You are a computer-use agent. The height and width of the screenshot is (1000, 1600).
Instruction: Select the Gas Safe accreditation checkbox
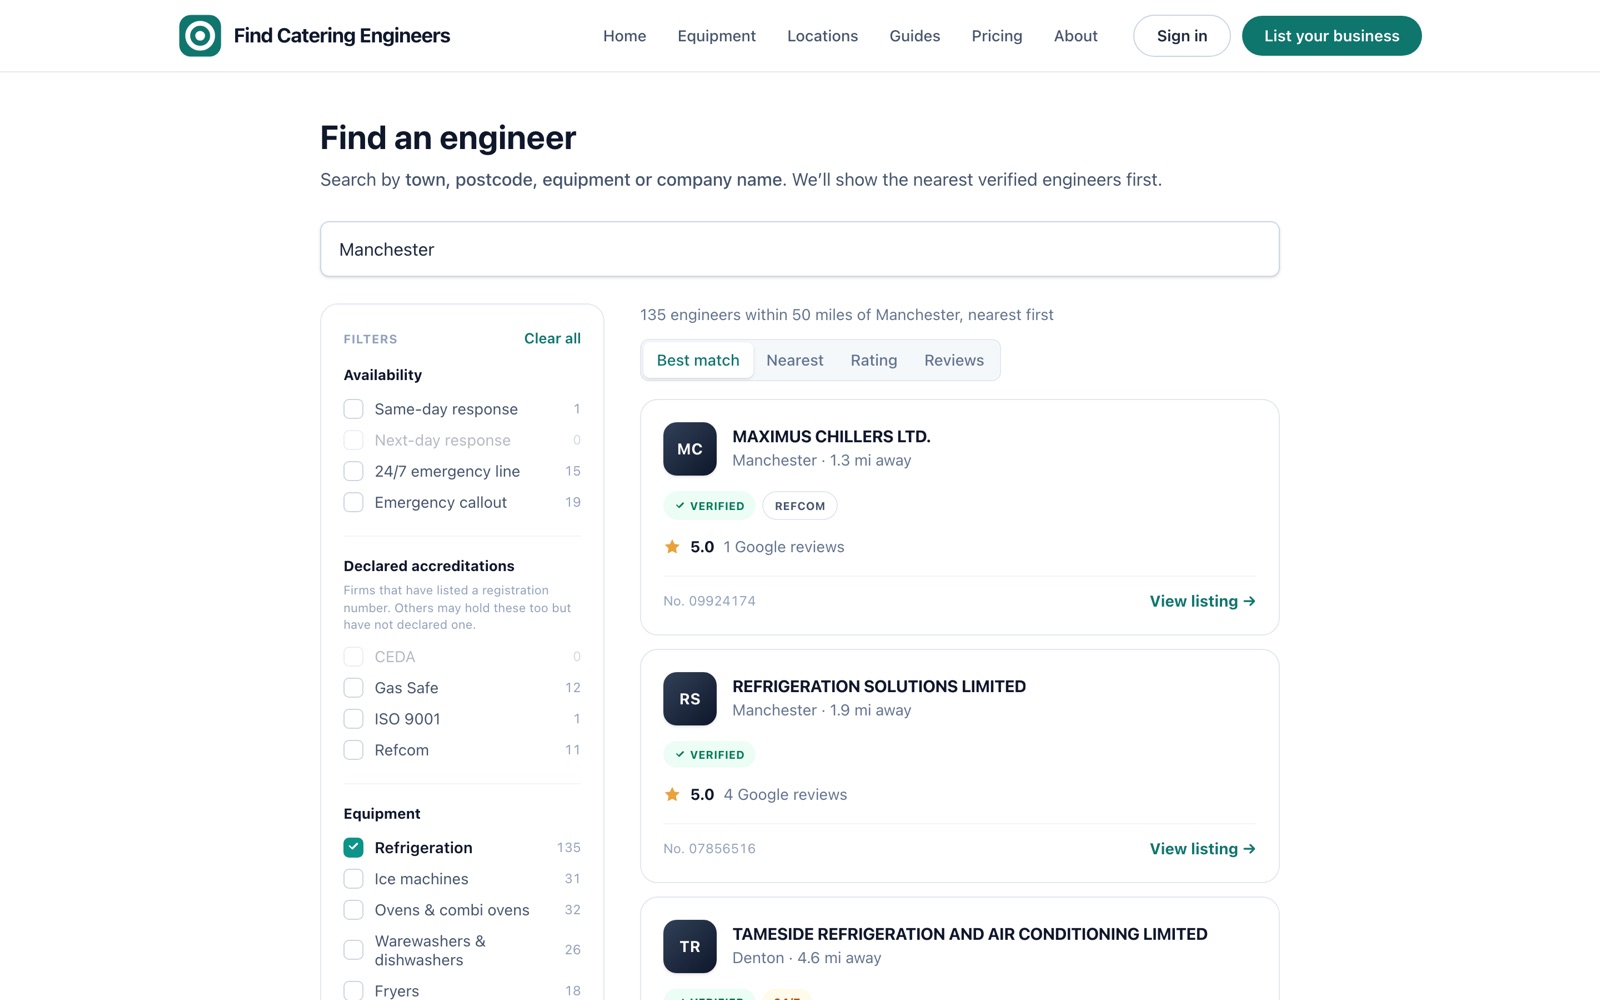pyautogui.click(x=353, y=688)
